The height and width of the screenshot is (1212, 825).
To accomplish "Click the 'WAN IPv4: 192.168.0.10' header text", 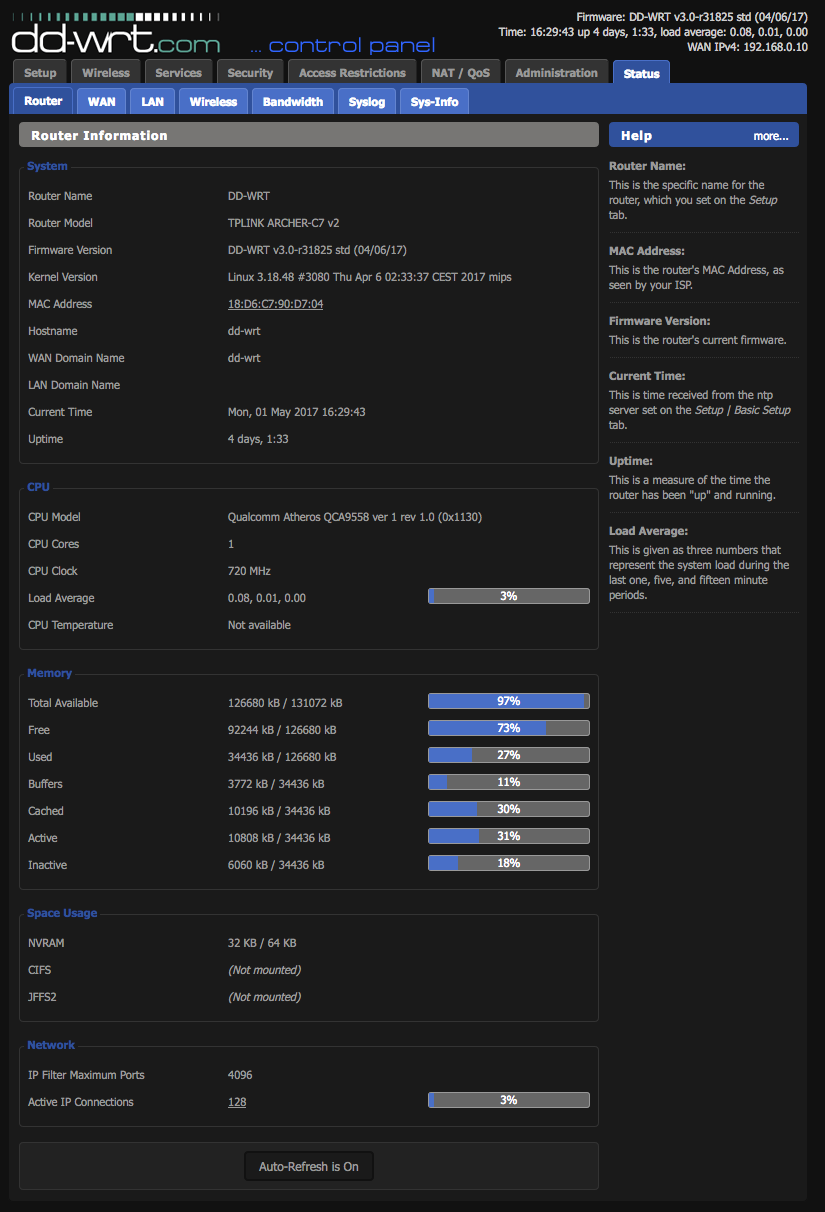I will [747, 47].
